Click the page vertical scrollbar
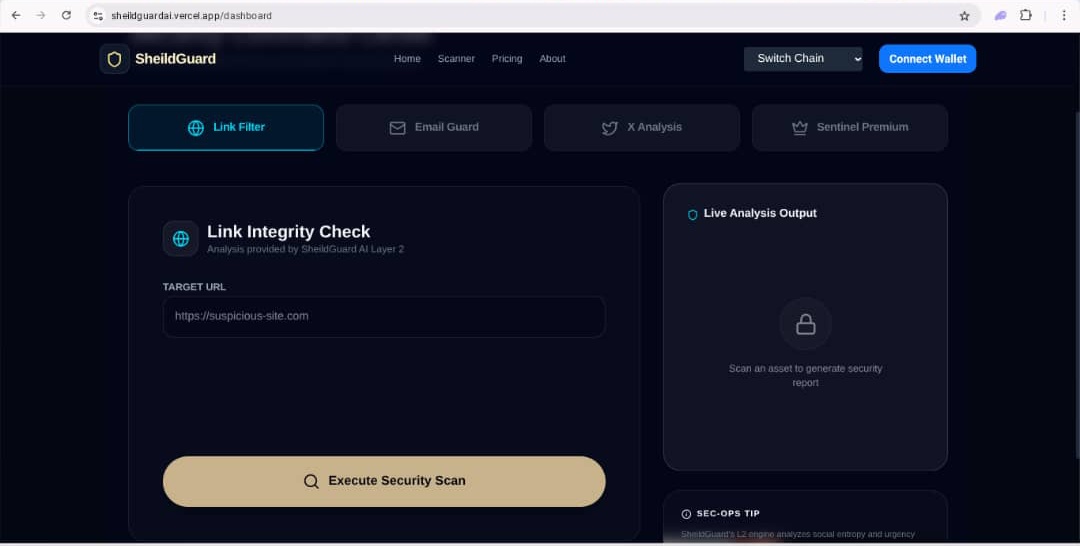1080x546 pixels. (x=1076, y=286)
